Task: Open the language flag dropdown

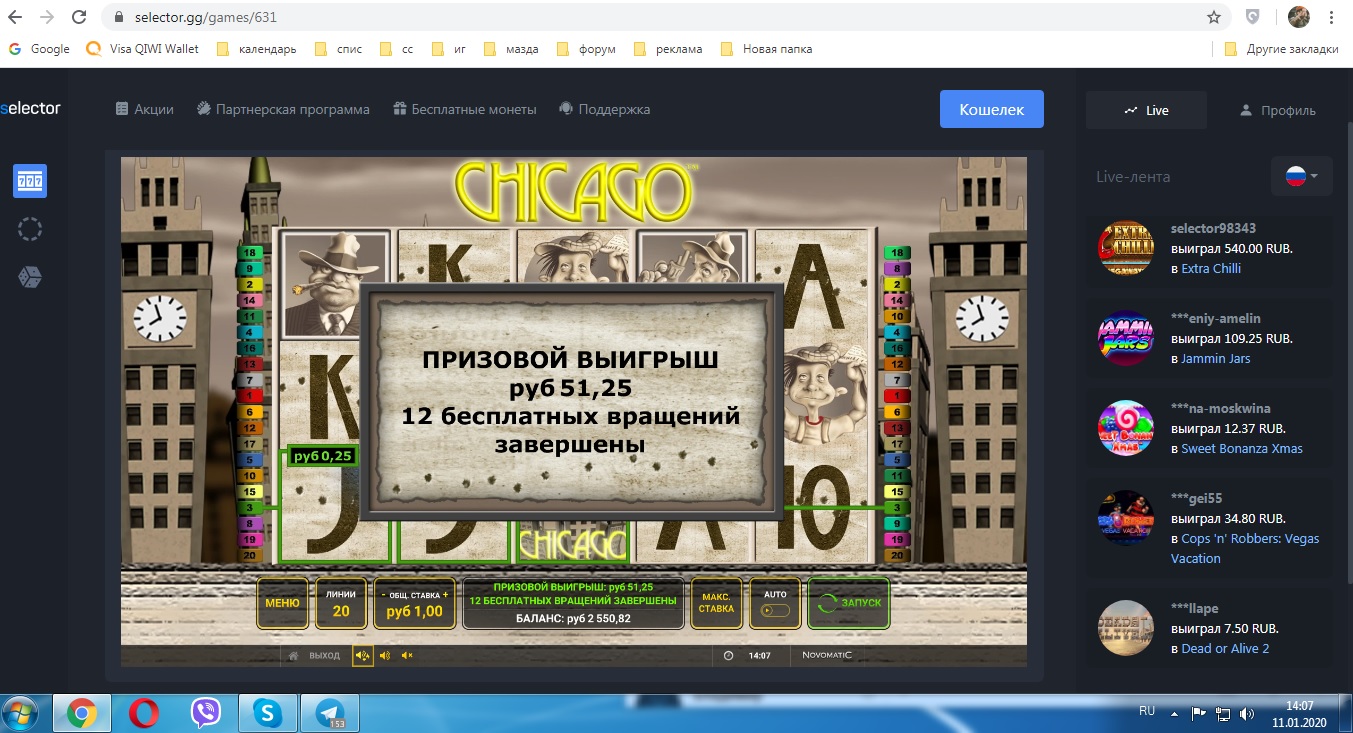Action: point(1301,177)
